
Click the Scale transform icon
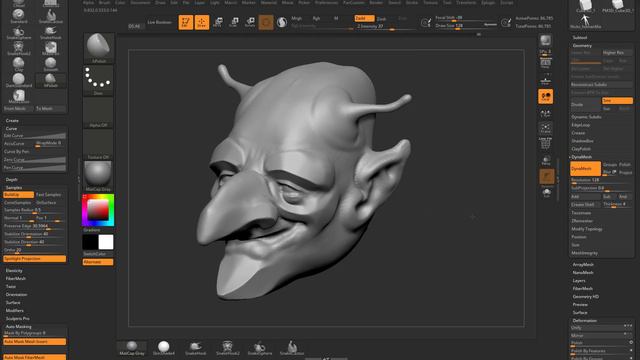[233, 22]
